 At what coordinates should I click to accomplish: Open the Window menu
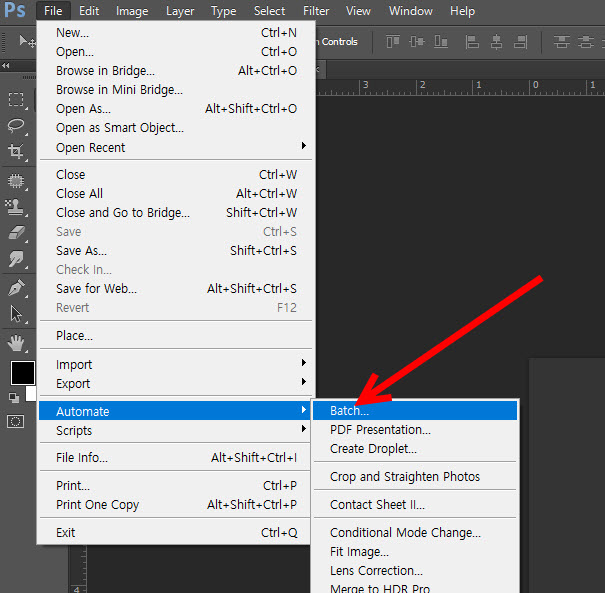coord(411,11)
